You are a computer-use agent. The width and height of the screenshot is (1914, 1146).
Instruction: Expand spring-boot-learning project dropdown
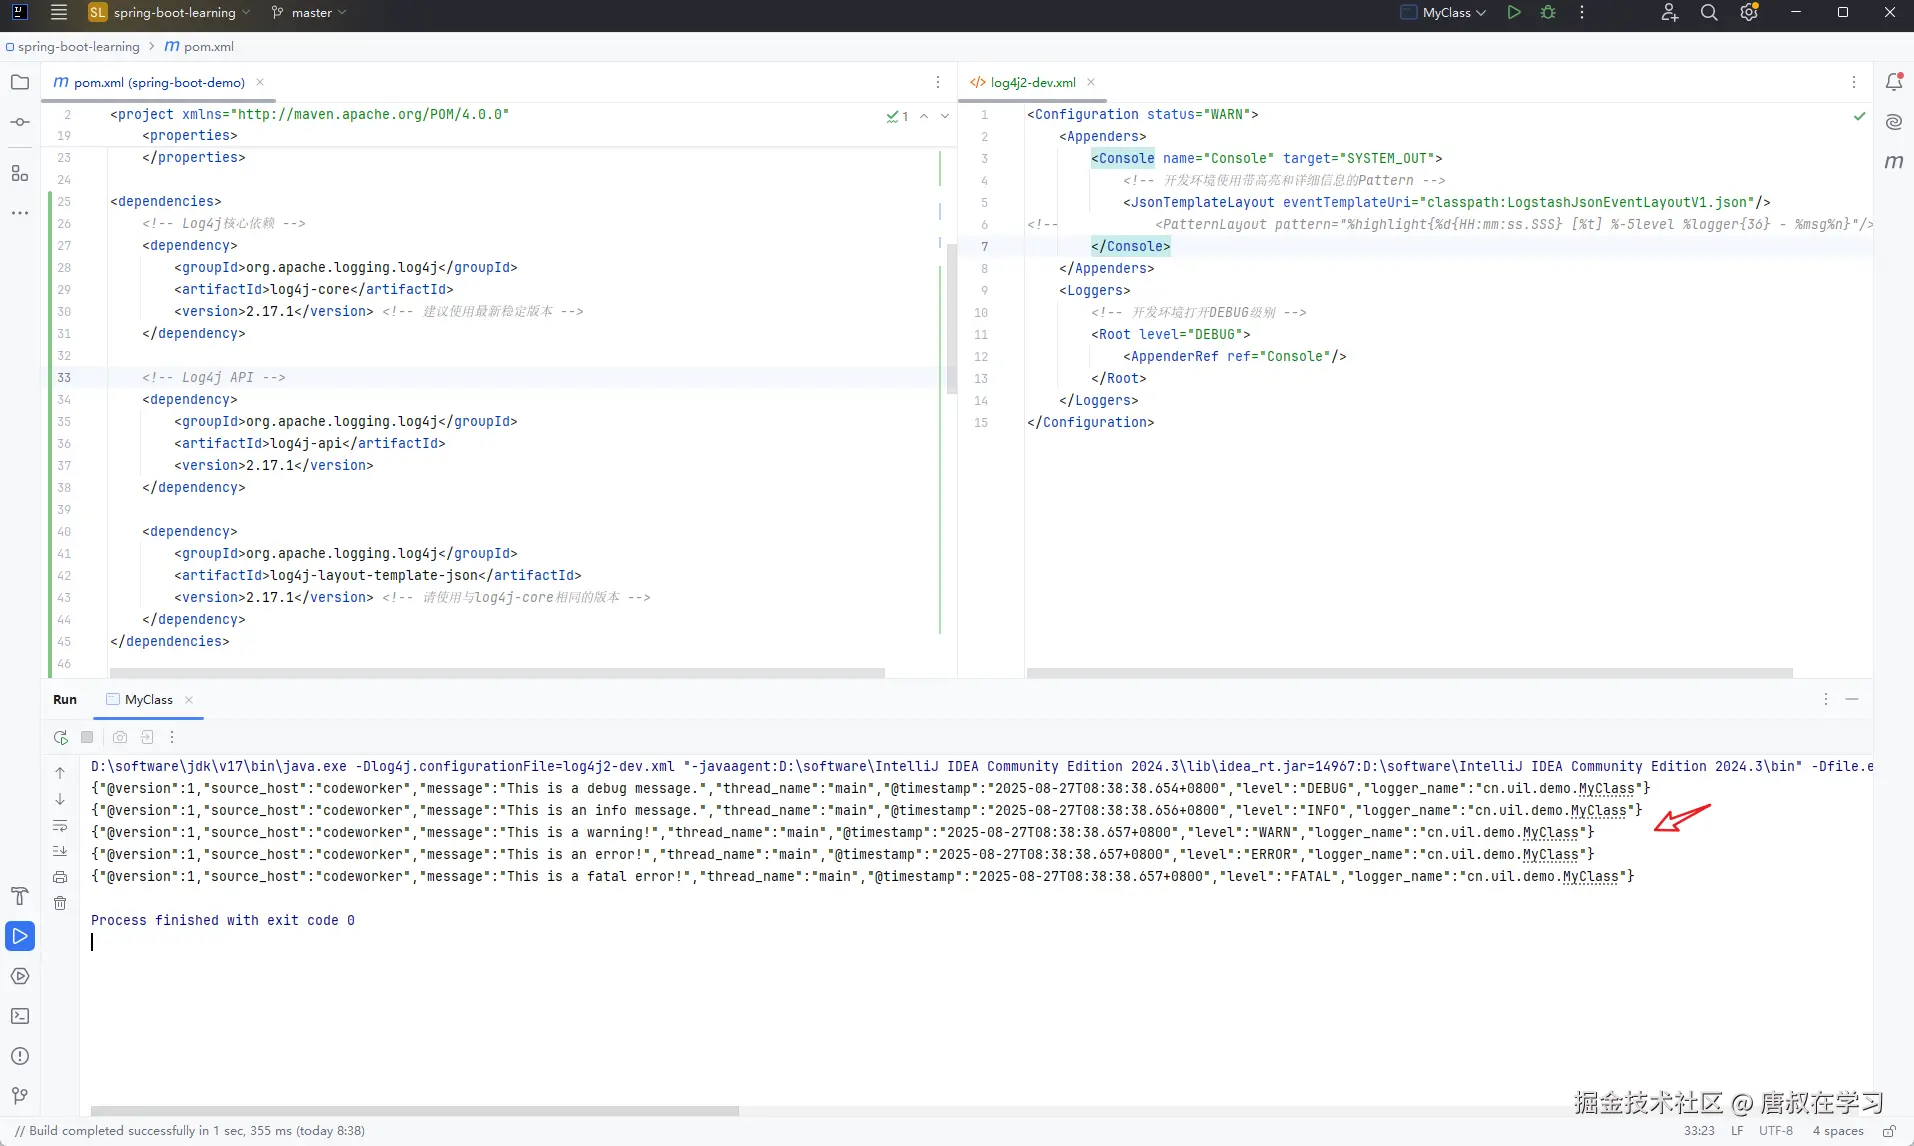coord(169,13)
